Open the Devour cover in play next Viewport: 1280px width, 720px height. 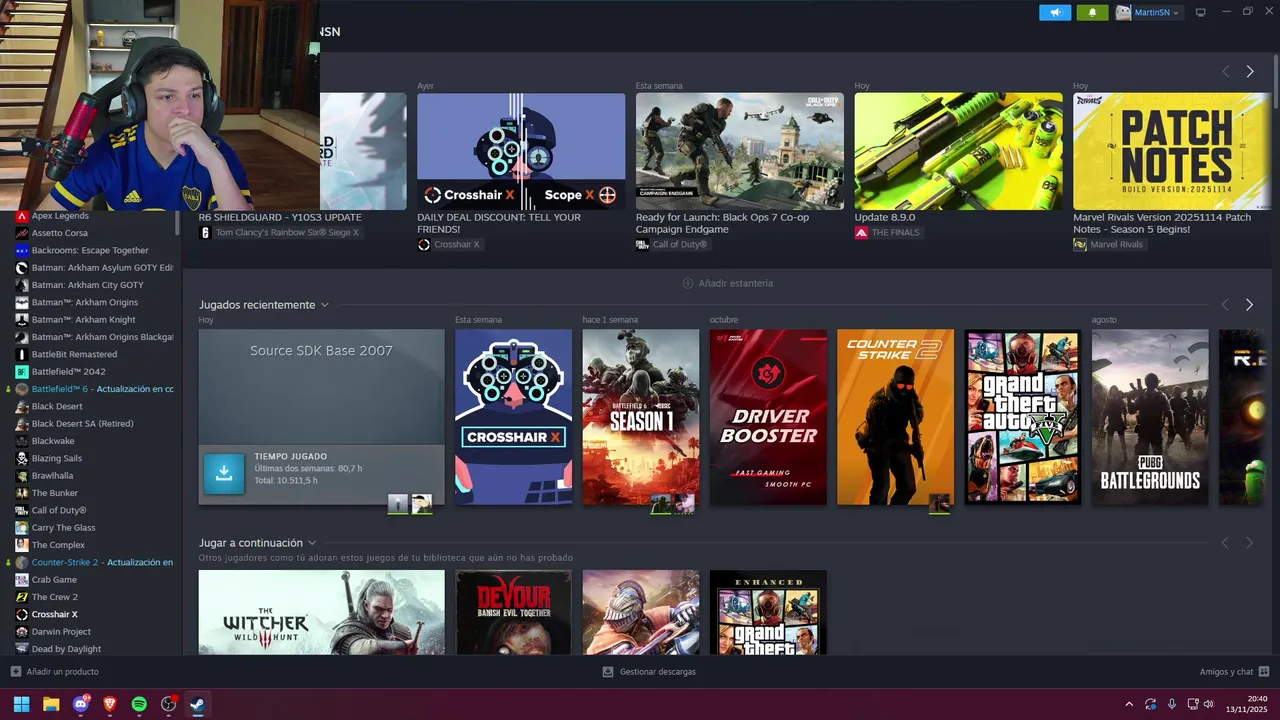coord(513,612)
